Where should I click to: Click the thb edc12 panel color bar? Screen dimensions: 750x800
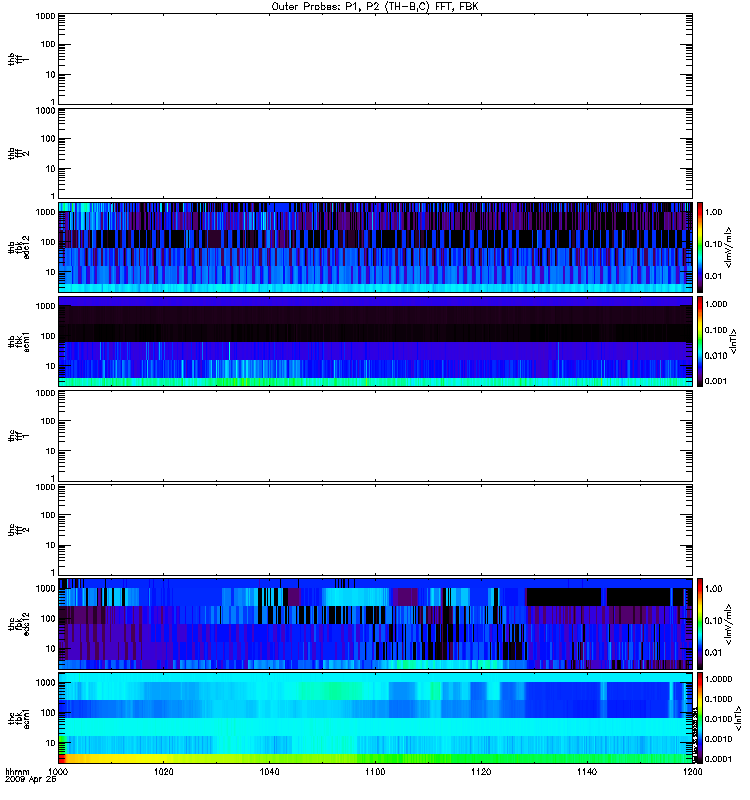pos(700,247)
